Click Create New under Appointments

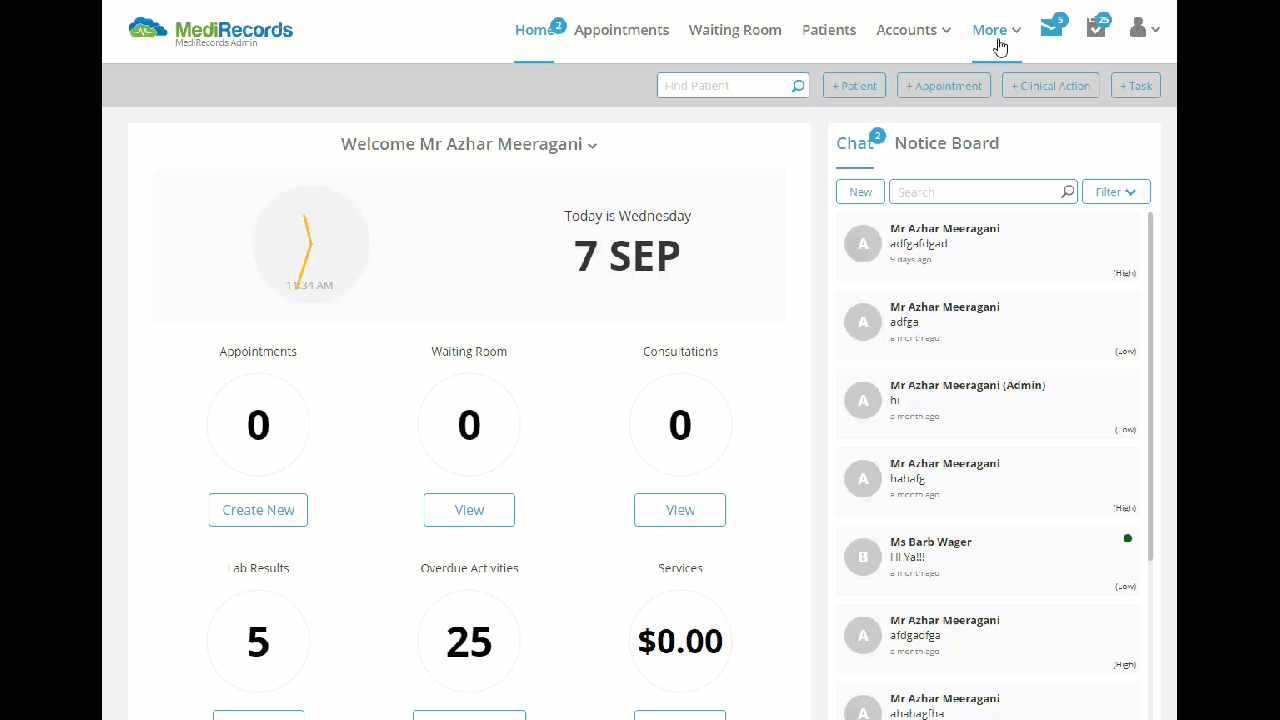coord(258,510)
